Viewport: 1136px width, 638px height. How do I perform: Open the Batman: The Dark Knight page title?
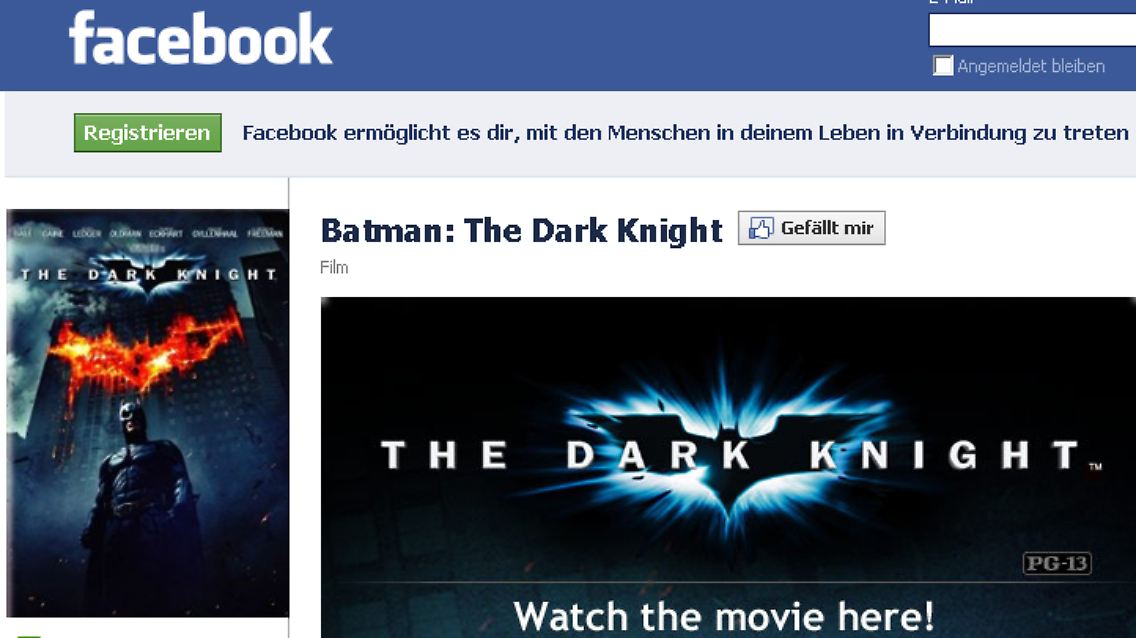(x=522, y=231)
